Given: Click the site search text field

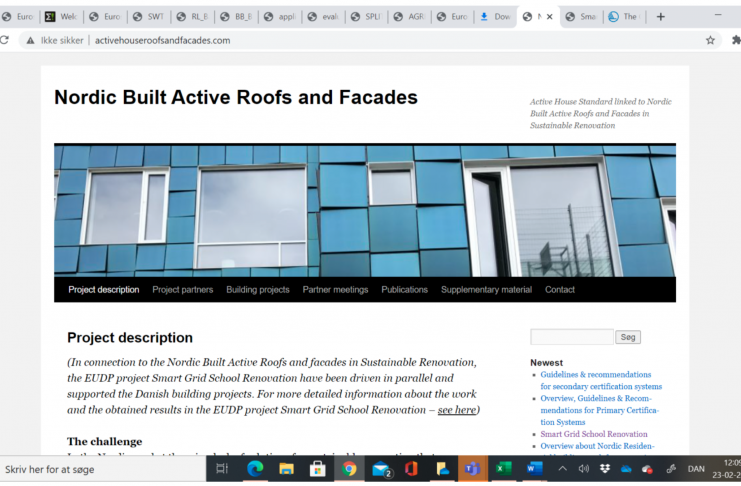Looking at the screenshot, I should 572,337.
